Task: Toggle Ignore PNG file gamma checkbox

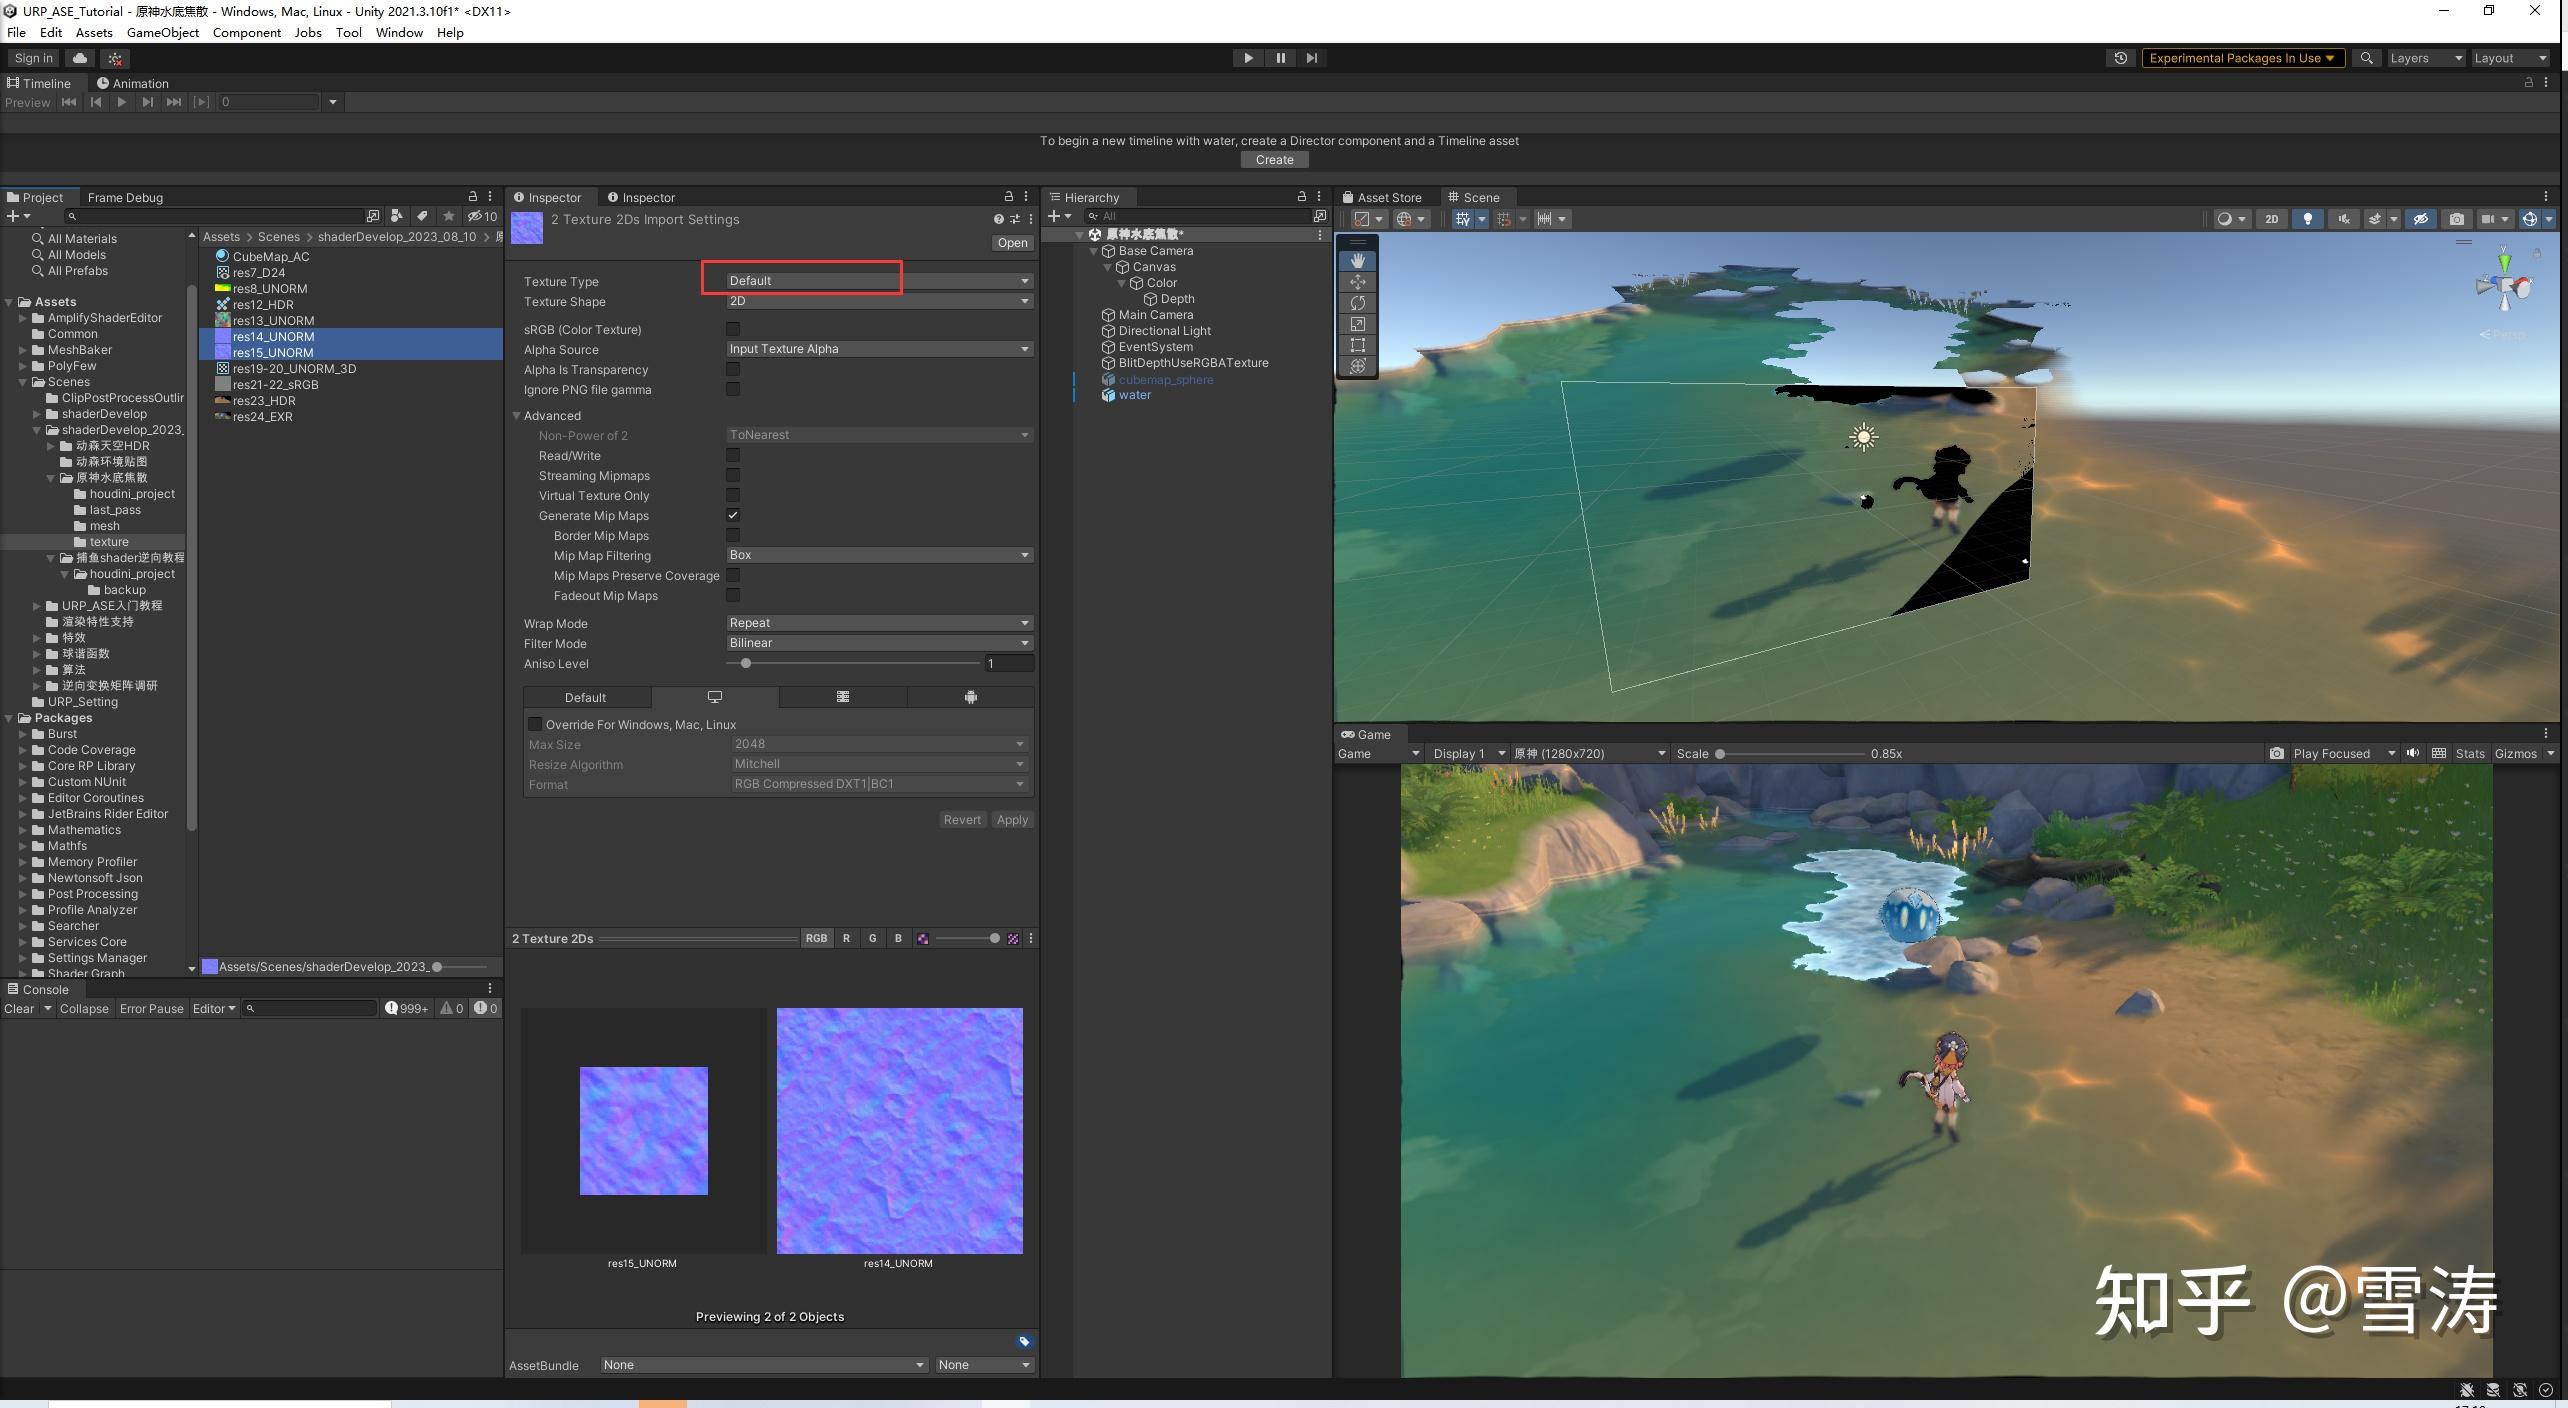Action: (x=733, y=389)
